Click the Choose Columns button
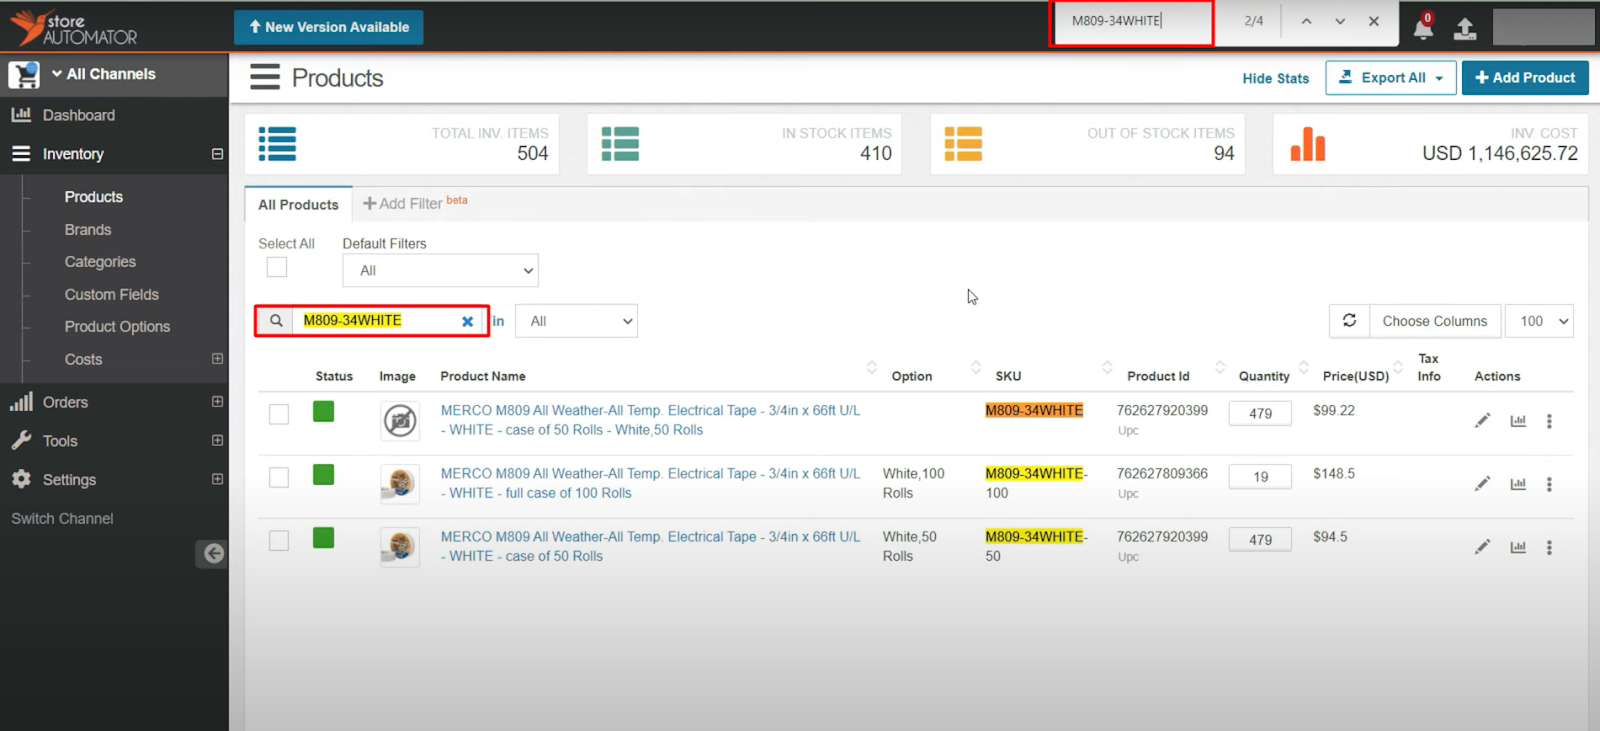1600x731 pixels. (1435, 321)
